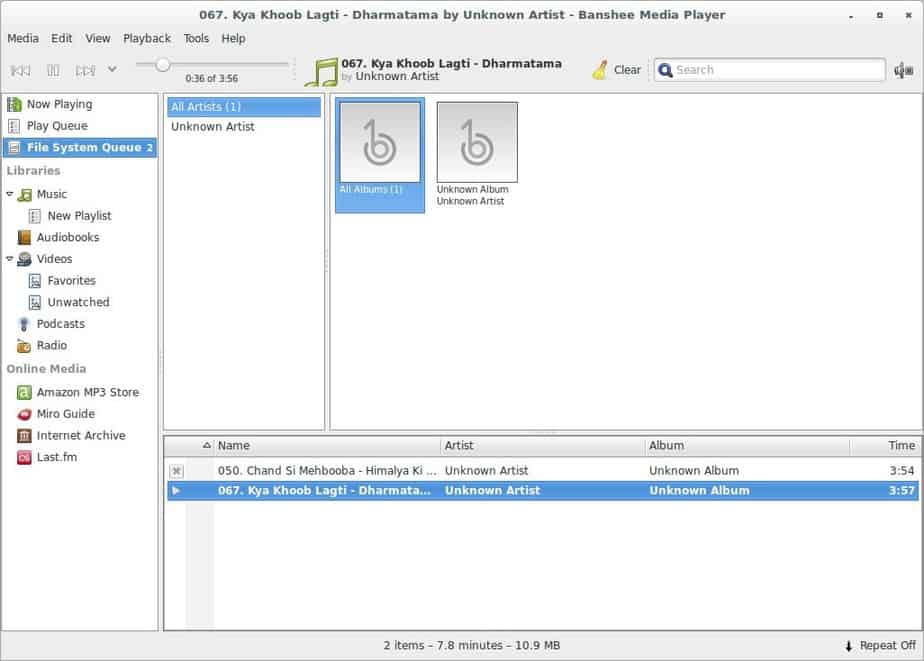Click the playback seek slider knob
924x661 pixels.
tap(163, 64)
